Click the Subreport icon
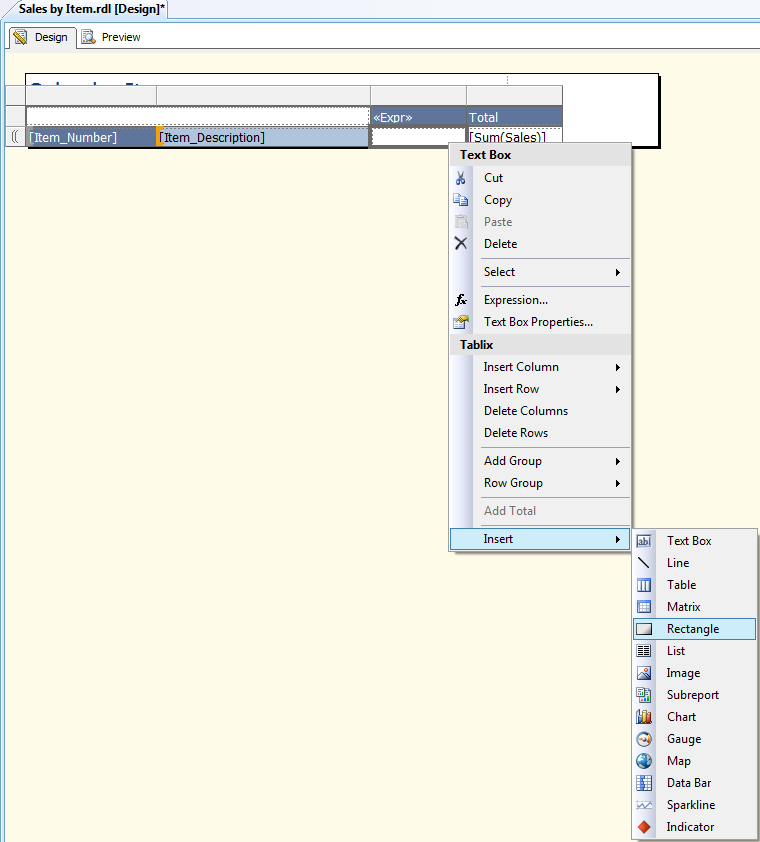 (645, 695)
